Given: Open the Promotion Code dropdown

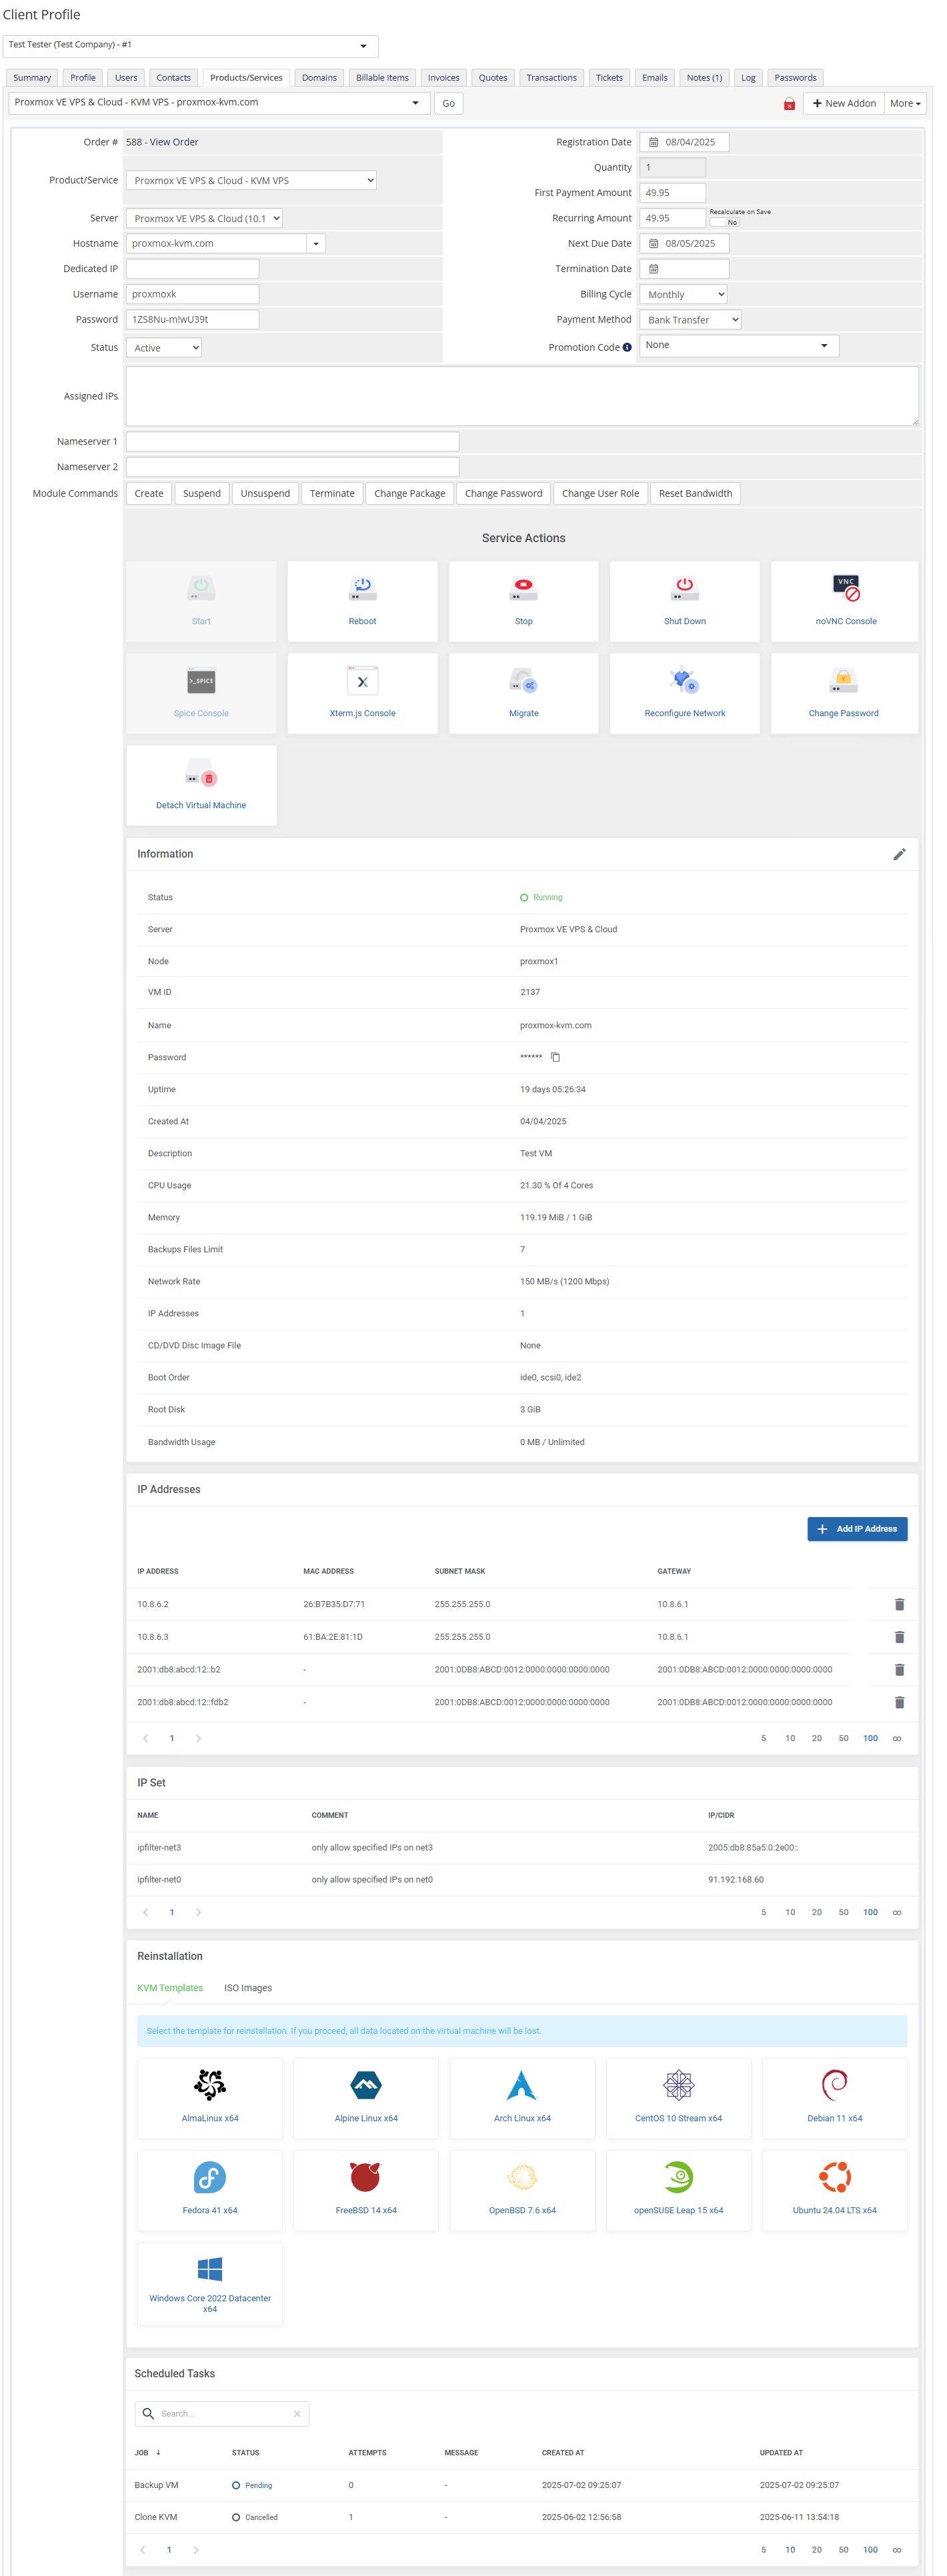Looking at the screenshot, I should [739, 345].
